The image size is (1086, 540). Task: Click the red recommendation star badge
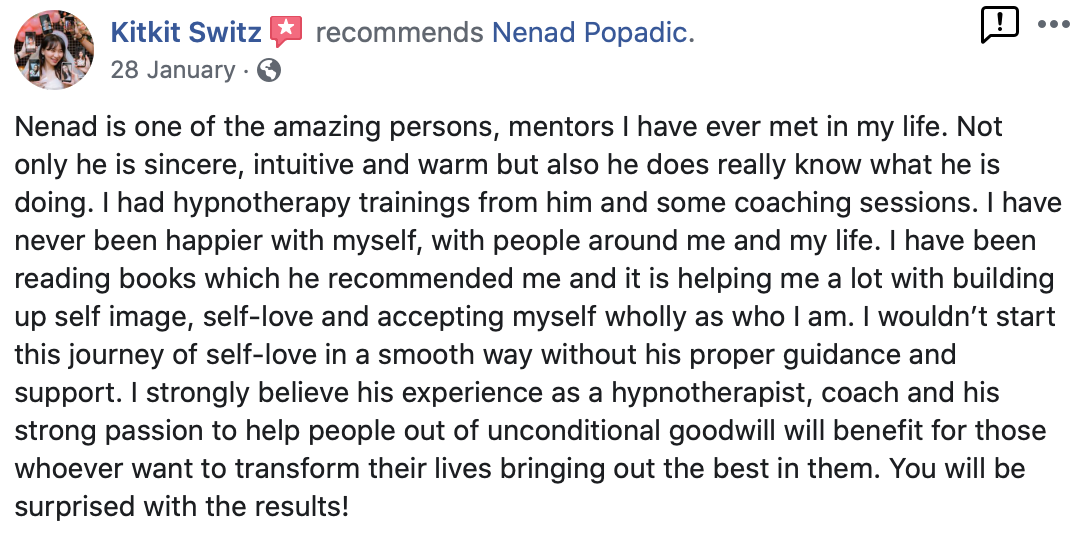pos(286,32)
